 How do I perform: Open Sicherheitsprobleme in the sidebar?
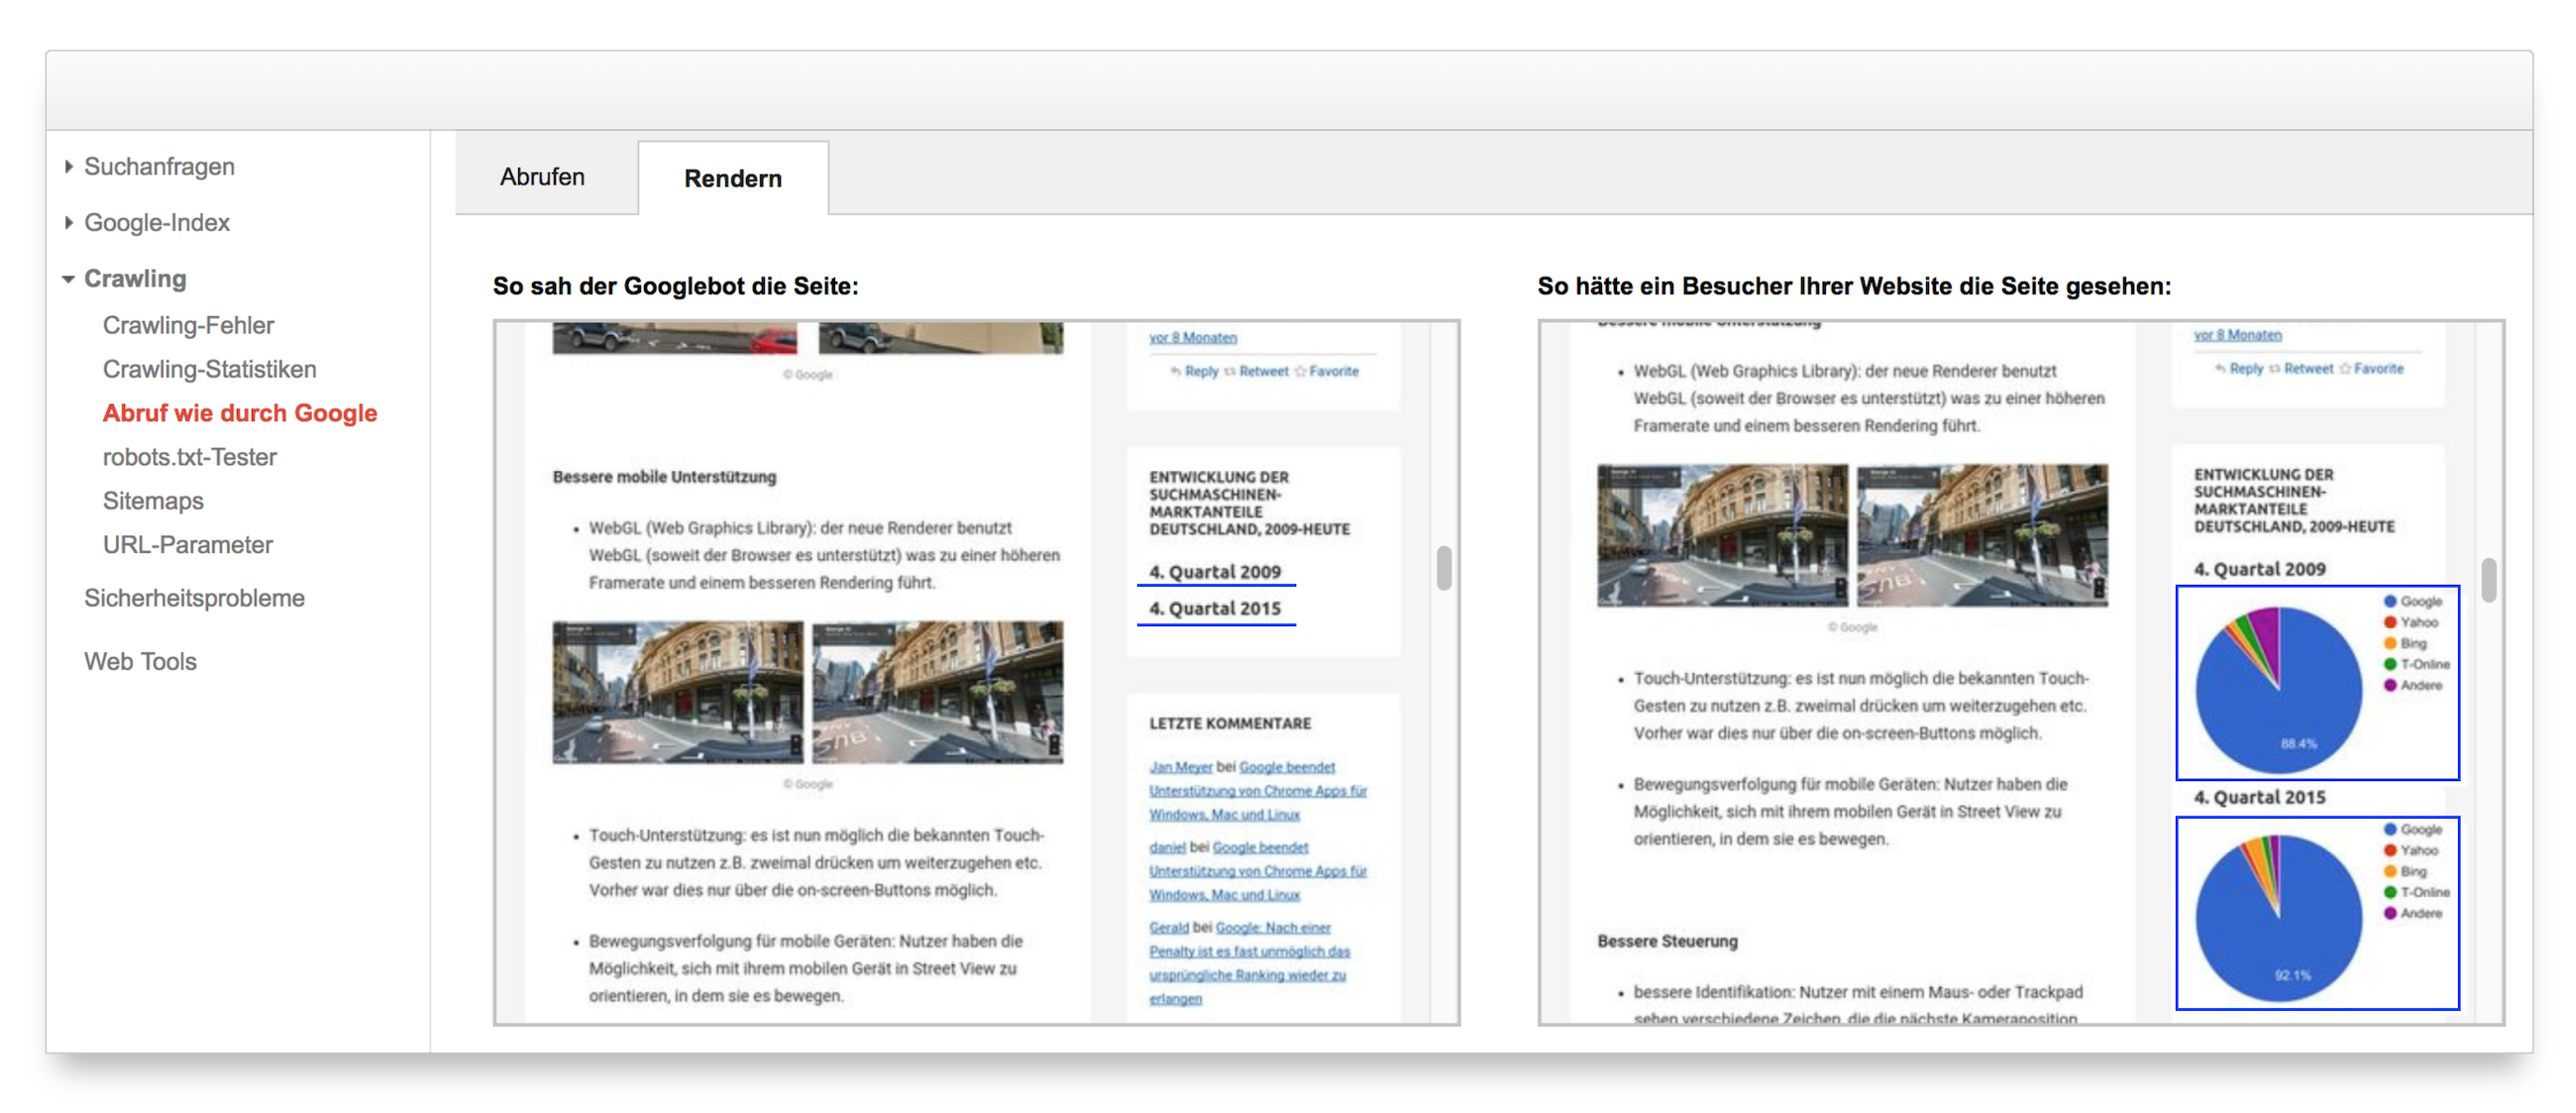point(194,598)
